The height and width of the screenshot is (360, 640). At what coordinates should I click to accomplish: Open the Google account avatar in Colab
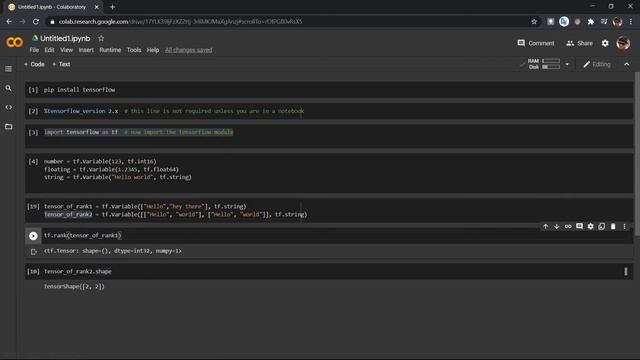pos(623,43)
